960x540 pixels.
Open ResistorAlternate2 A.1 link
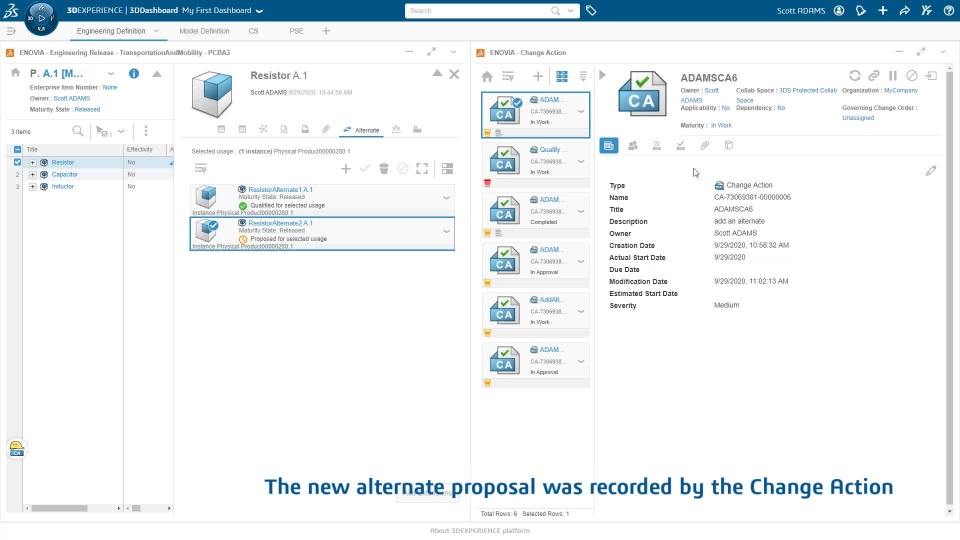point(280,223)
